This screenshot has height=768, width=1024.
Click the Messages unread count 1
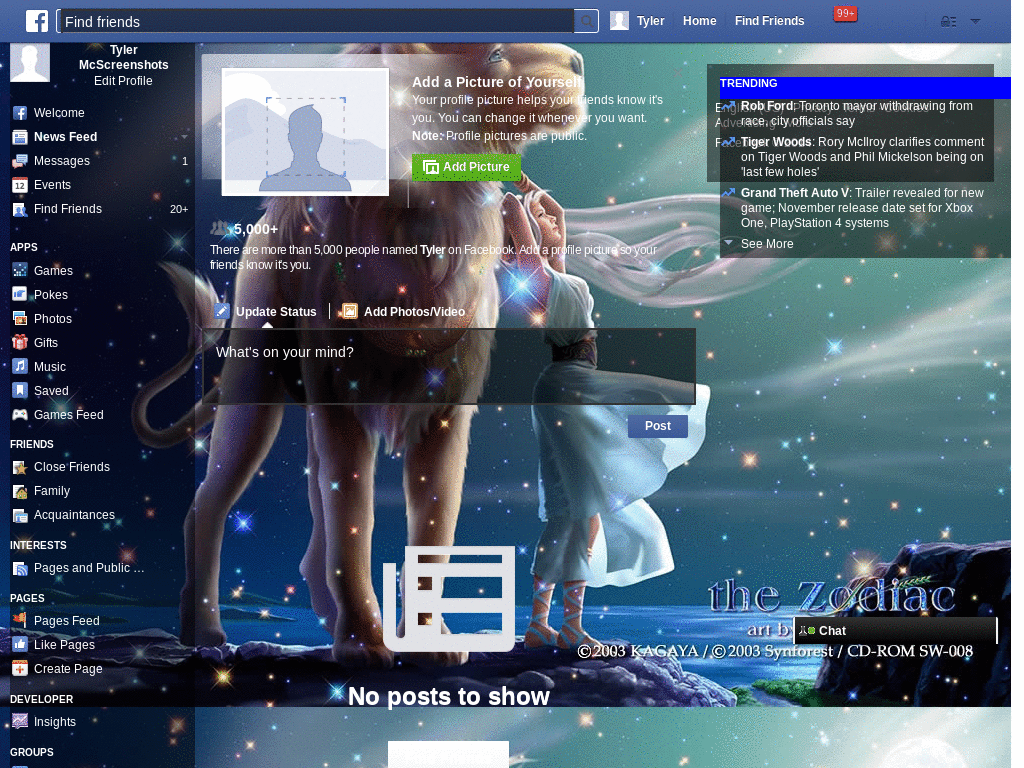(185, 161)
